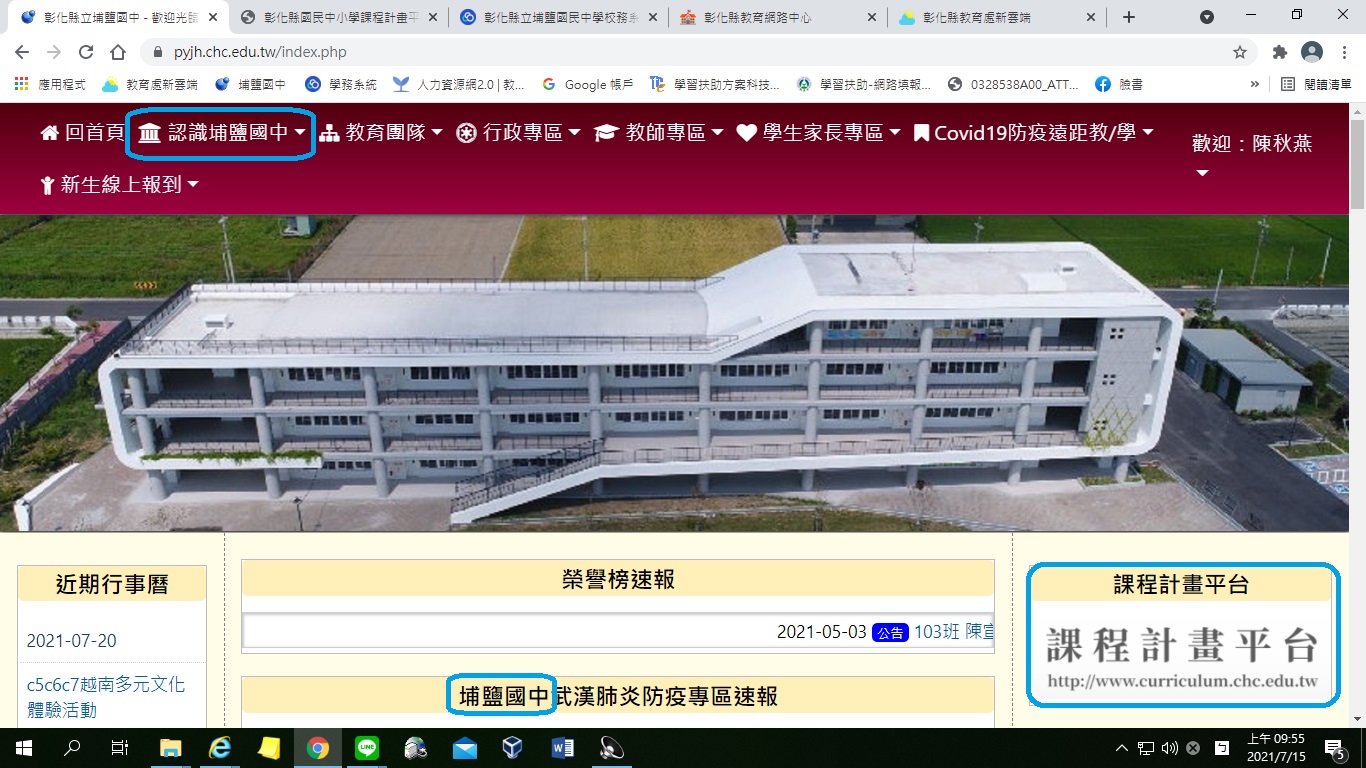The height and width of the screenshot is (768, 1366).
Task: Open the Chrome extensions puzzle icon
Action: 1279,52
